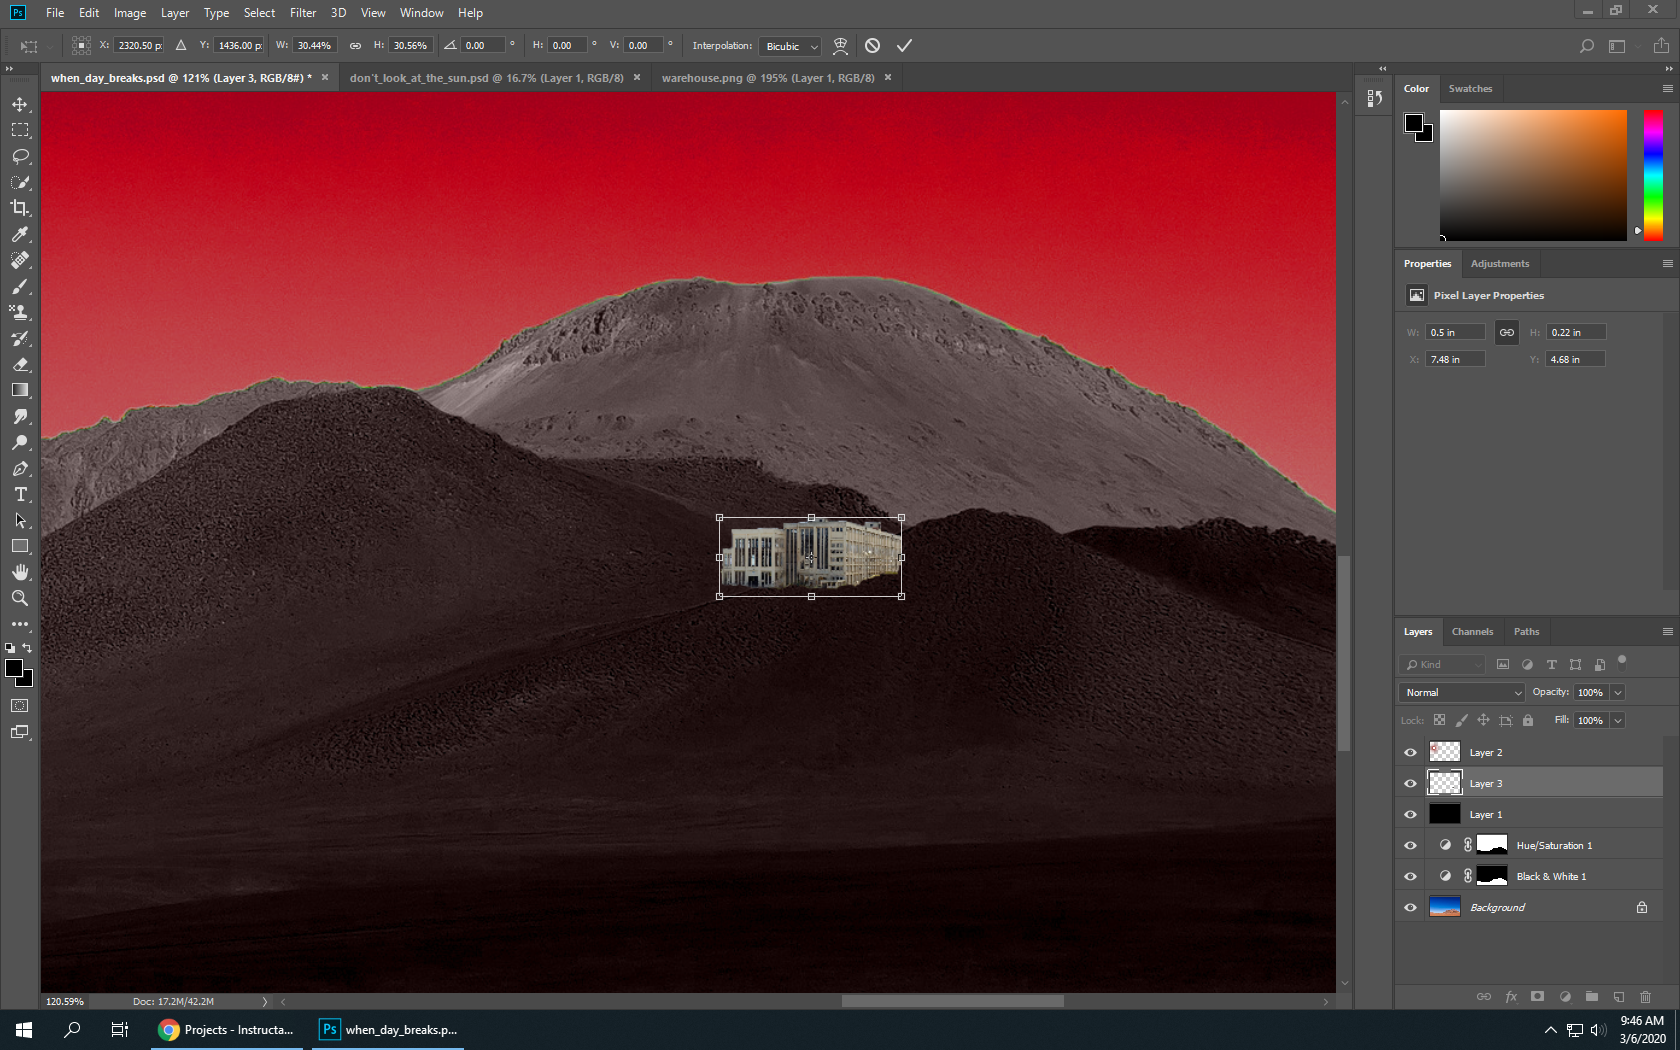
Task: Pick a shade in the color picker field
Action: tap(1533, 175)
